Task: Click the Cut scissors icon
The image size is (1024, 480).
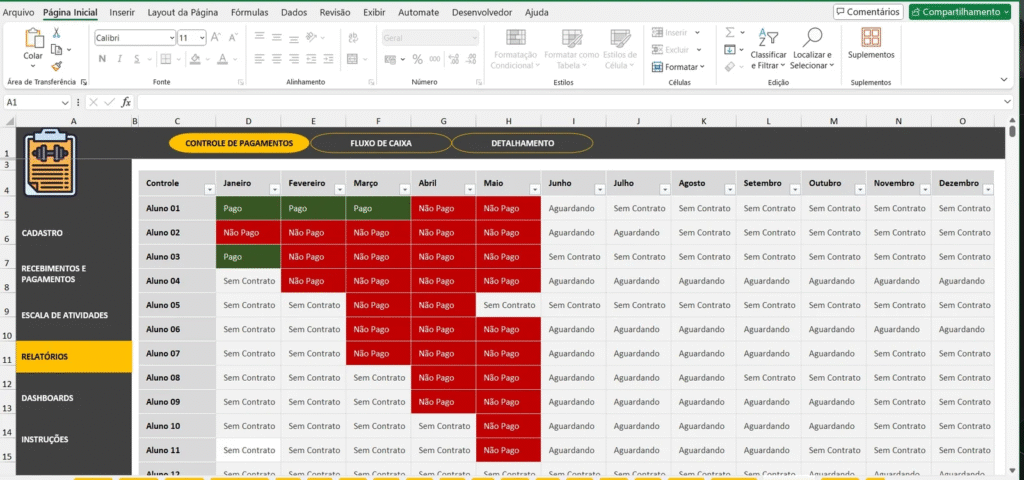Action: pos(56,33)
